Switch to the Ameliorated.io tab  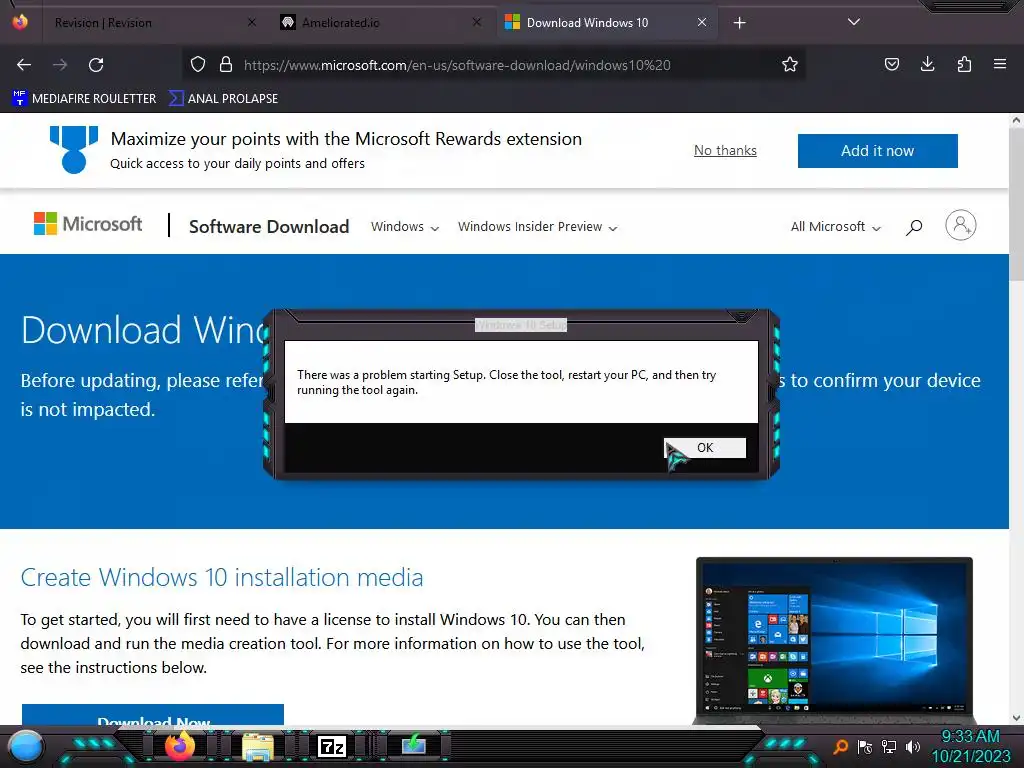(x=383, y=23)
